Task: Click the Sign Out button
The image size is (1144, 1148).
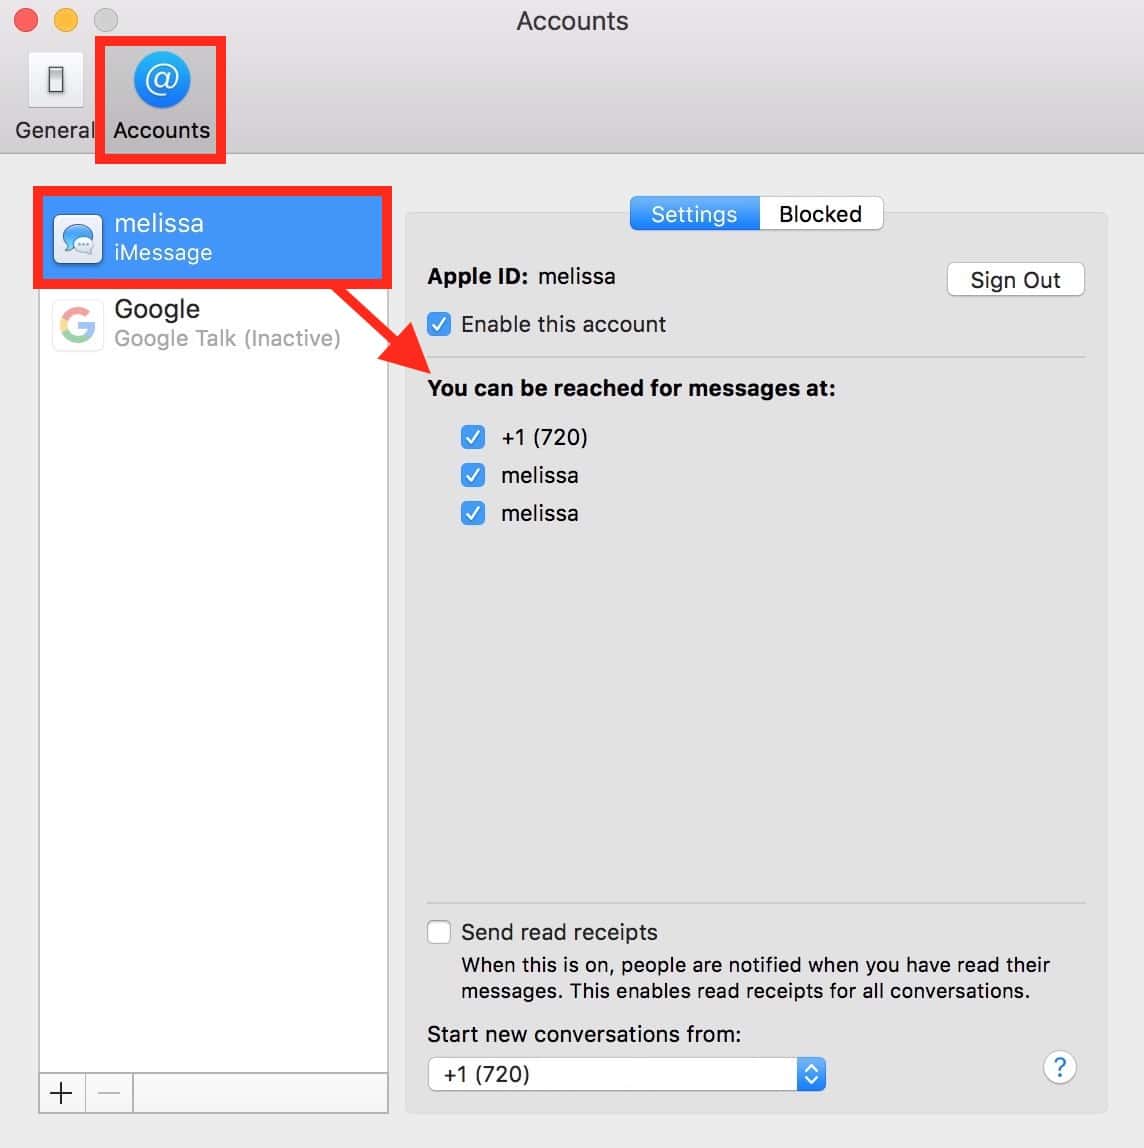Action: 1015,280
